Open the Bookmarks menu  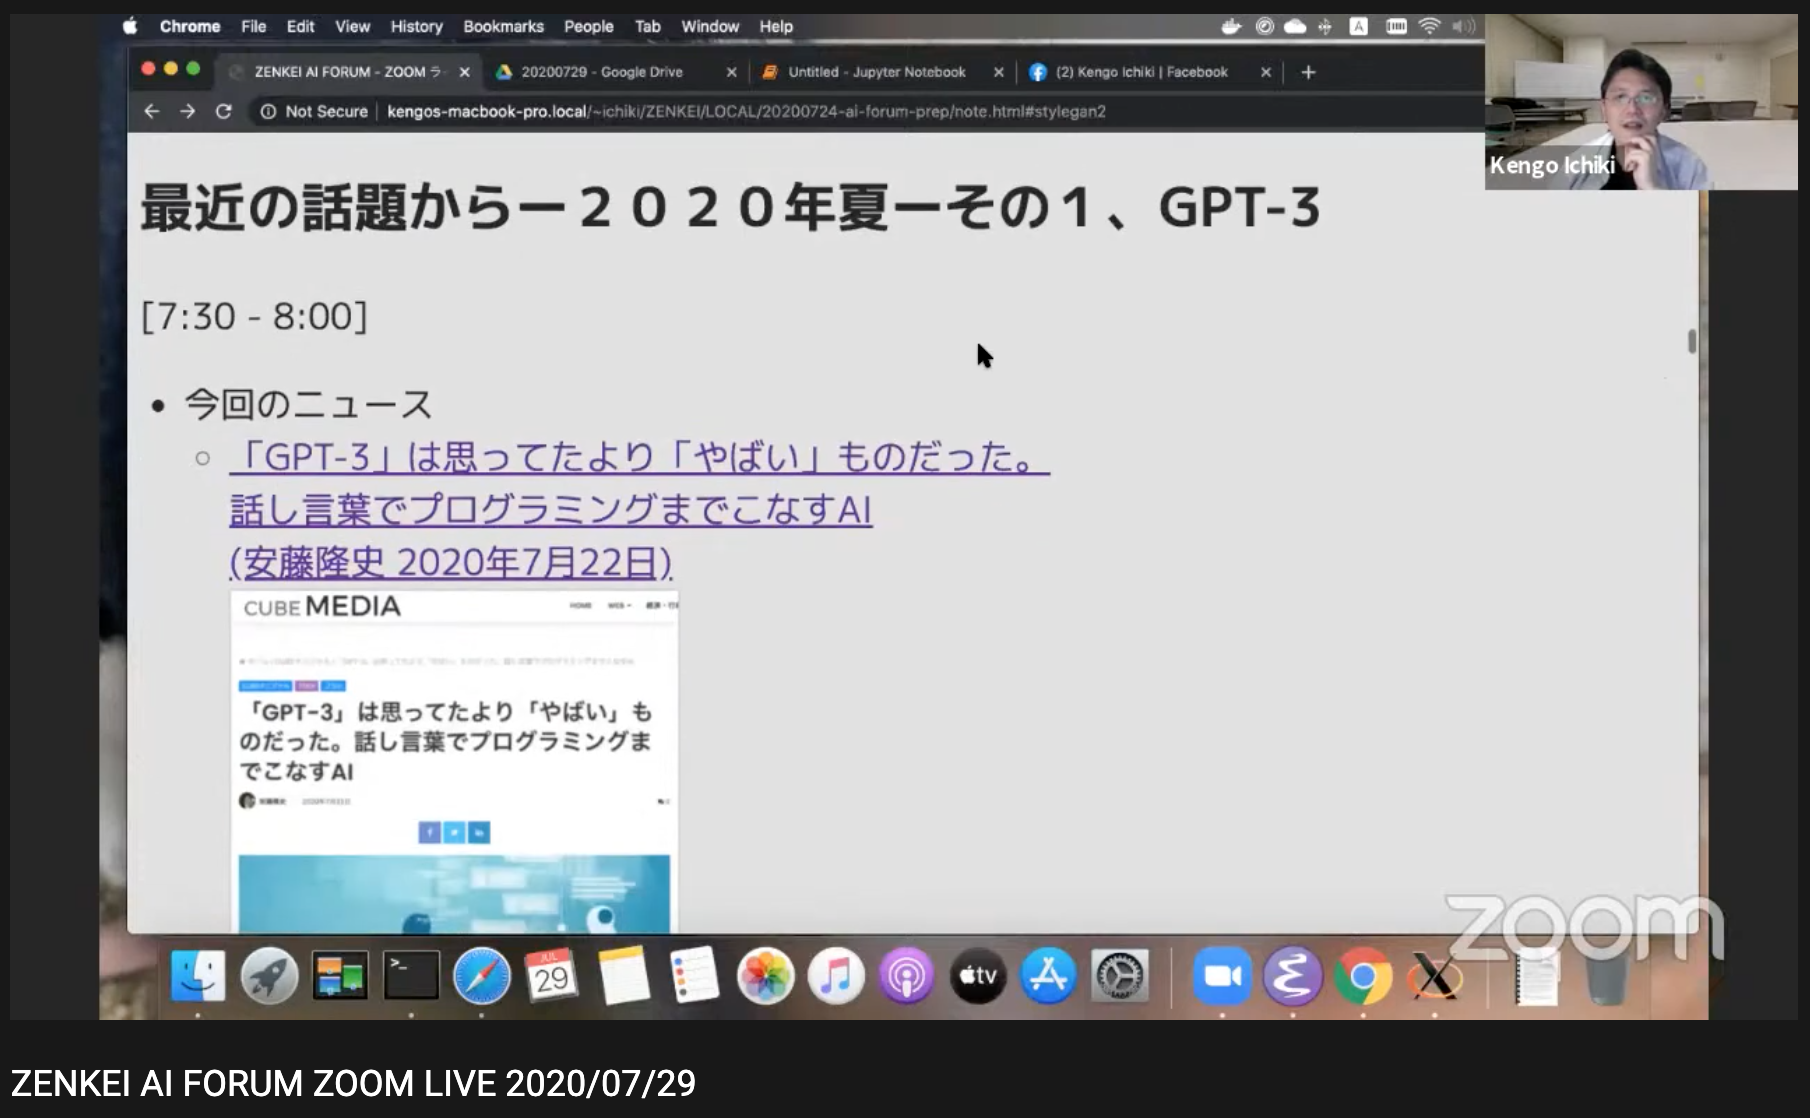click(503, 26)
